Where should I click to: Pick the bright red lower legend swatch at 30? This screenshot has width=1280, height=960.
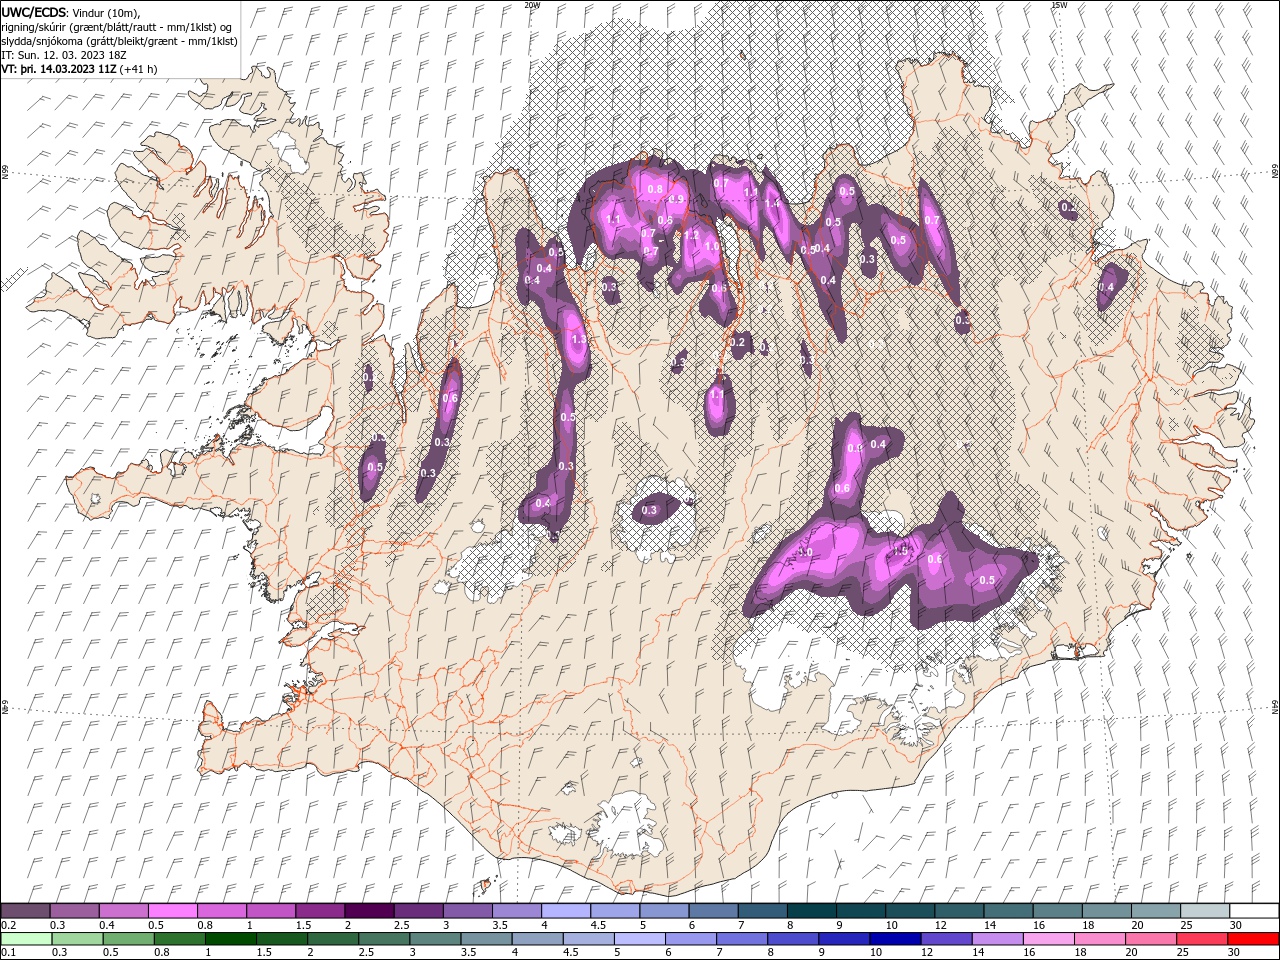pos(1253,939)
